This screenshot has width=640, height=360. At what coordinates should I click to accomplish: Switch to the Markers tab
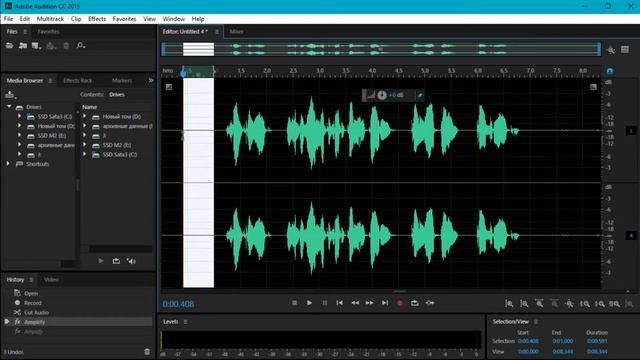click(122, 80)
